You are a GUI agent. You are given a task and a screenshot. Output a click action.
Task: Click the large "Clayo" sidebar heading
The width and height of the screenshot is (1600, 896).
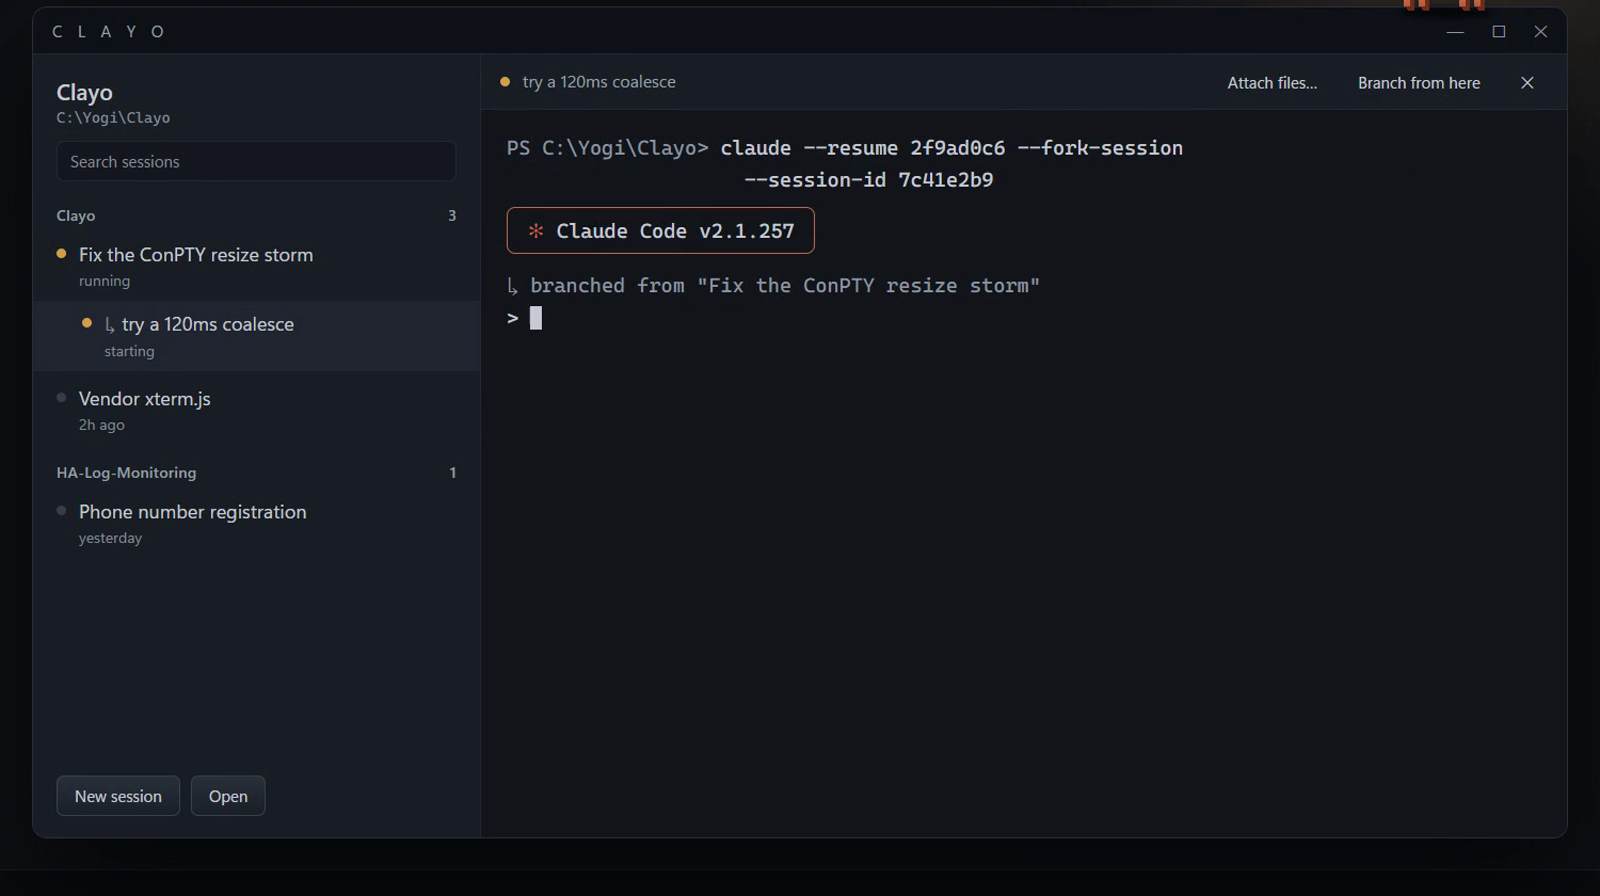click(x=85, y=93)
